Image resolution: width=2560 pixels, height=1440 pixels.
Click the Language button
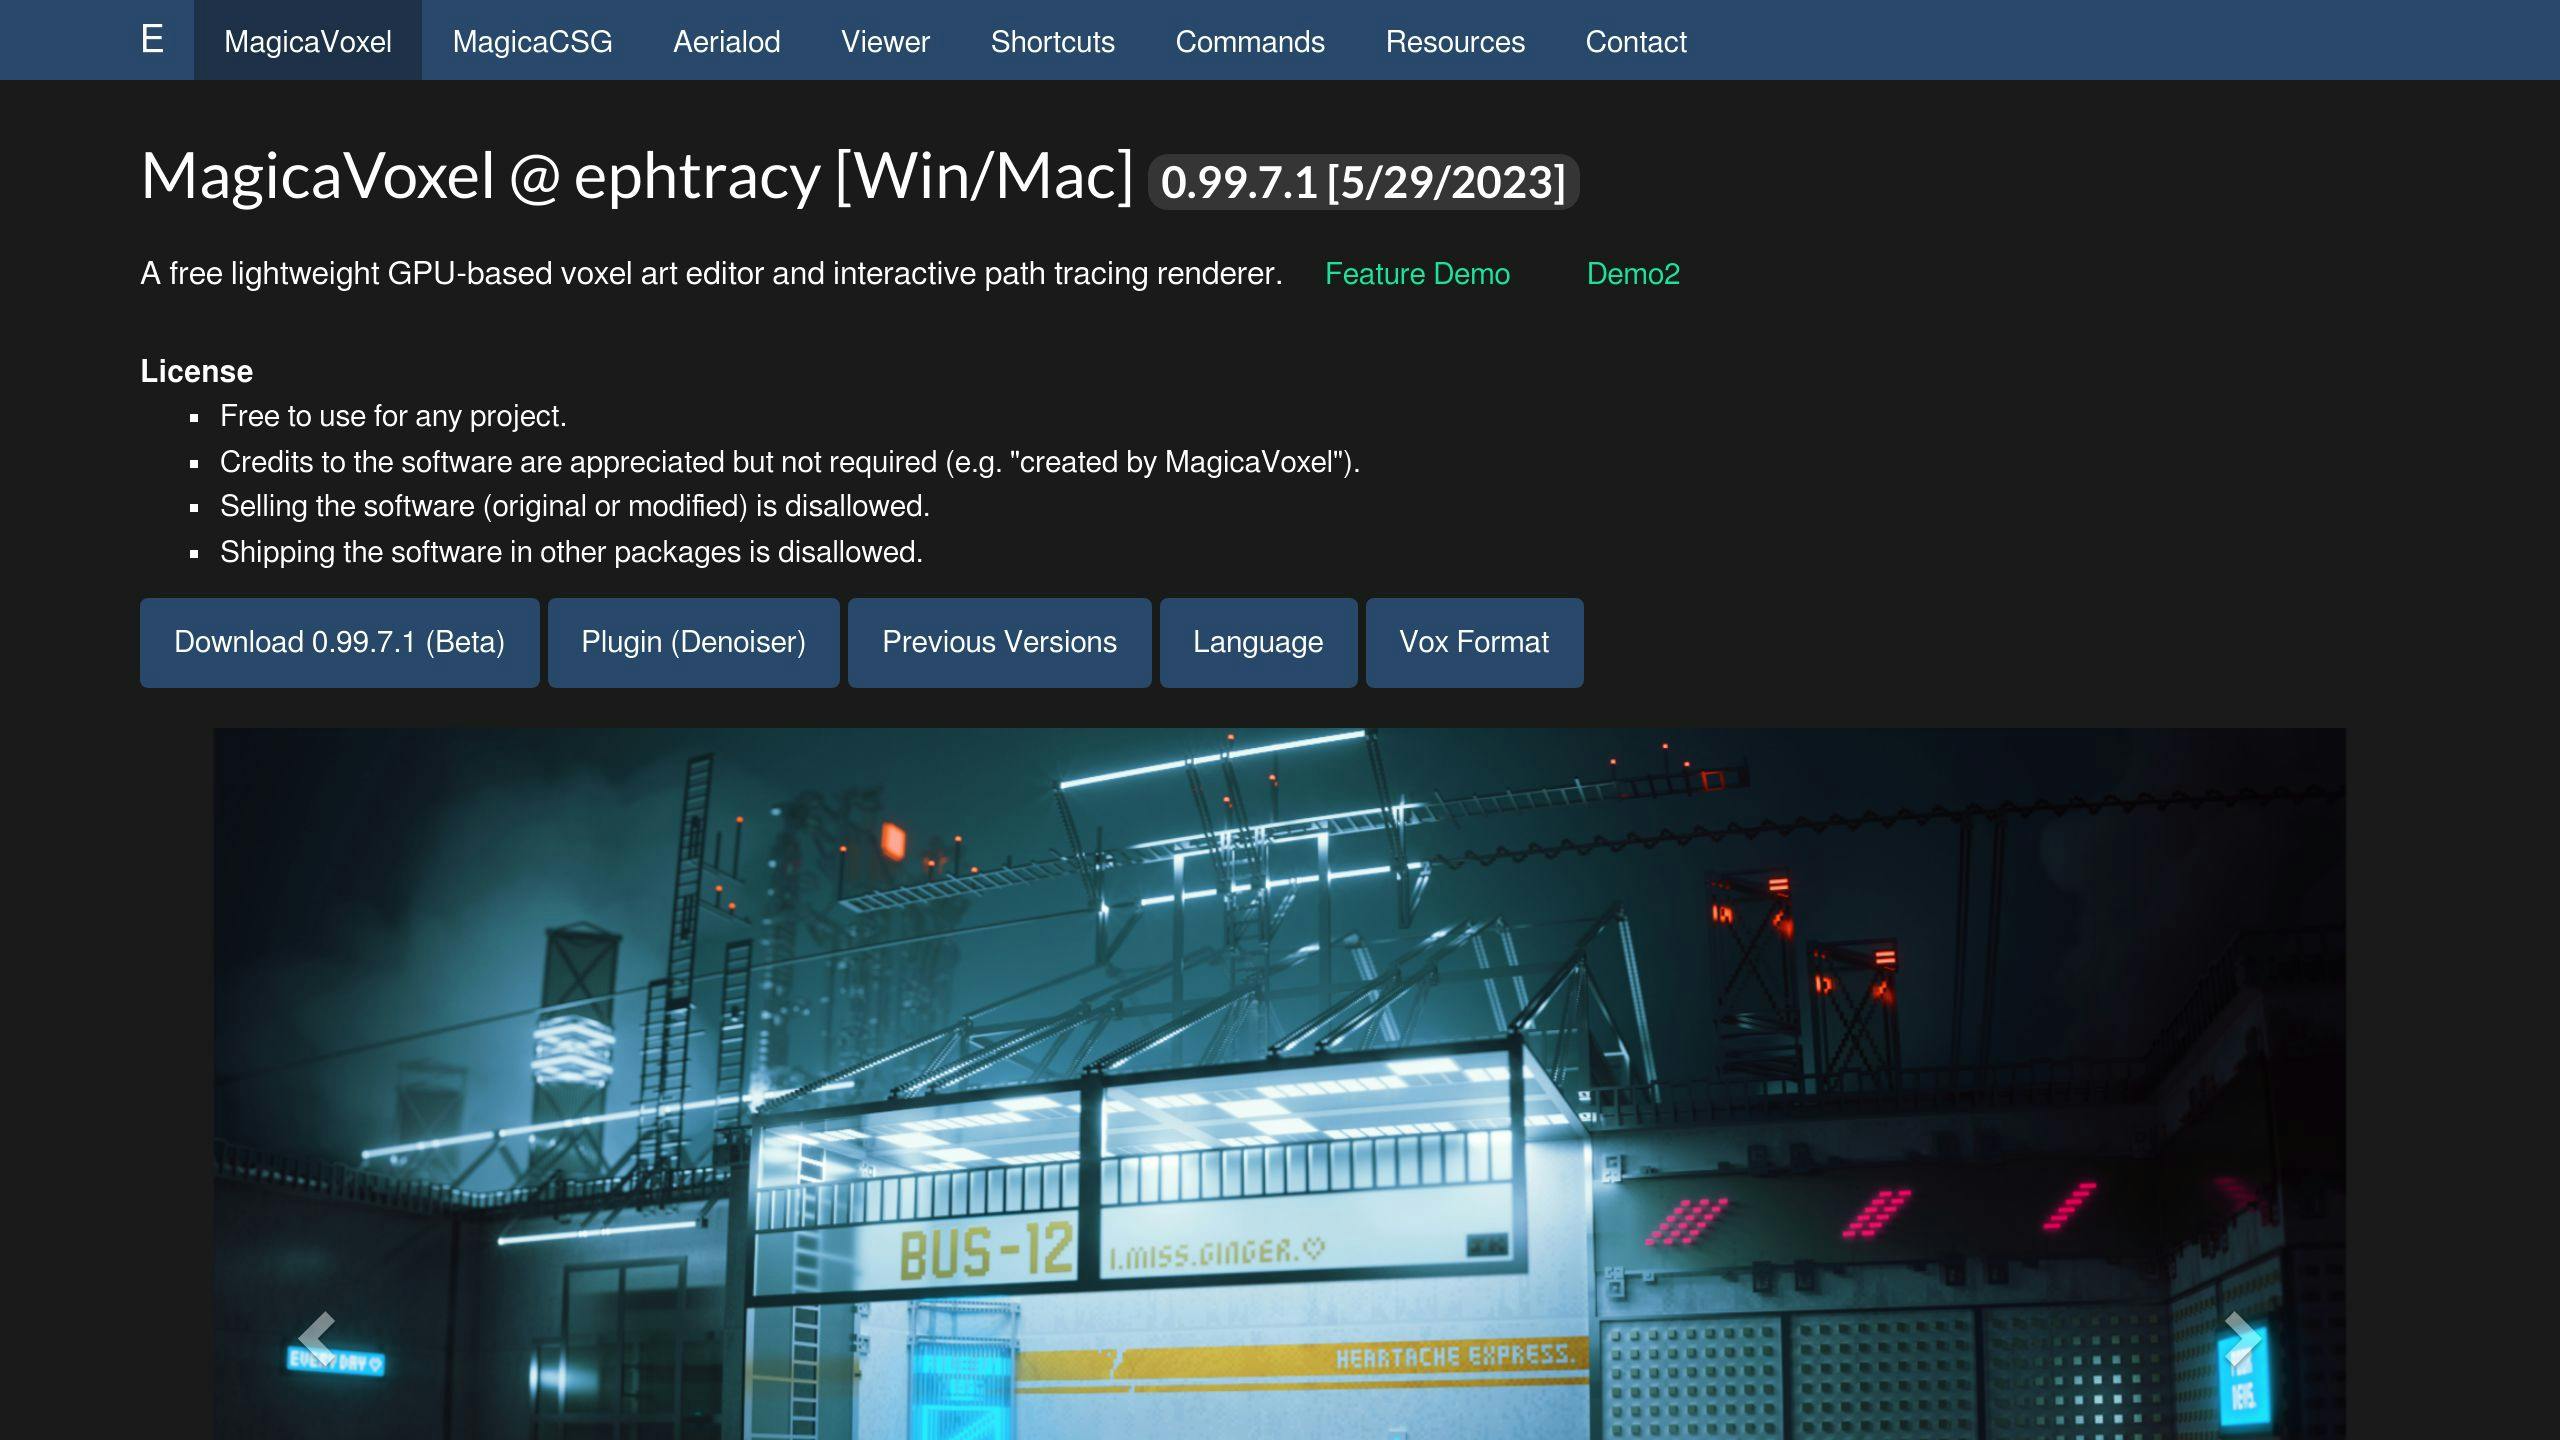tap(1258, 642)
